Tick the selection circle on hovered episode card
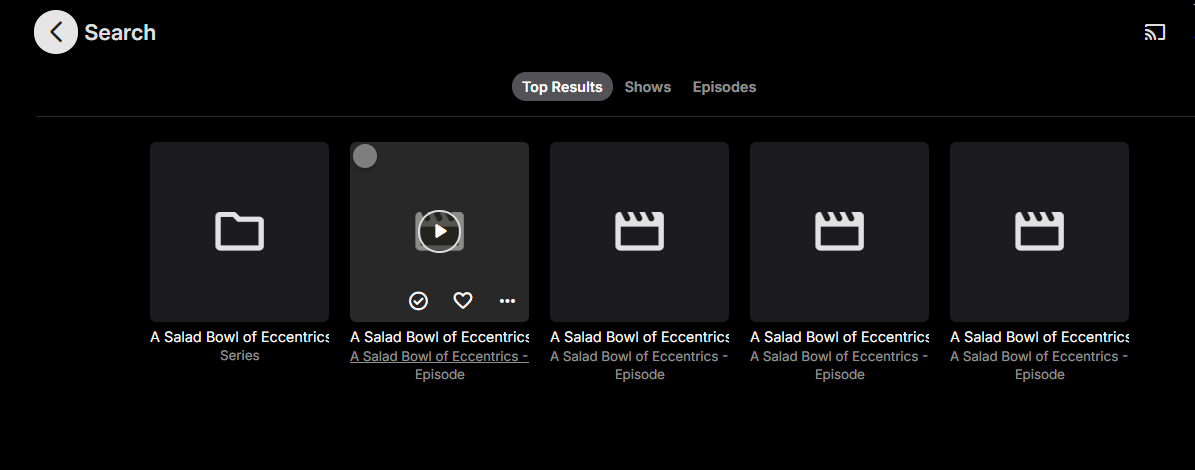Screen dimensions: 1195x470 coord(366,156)
